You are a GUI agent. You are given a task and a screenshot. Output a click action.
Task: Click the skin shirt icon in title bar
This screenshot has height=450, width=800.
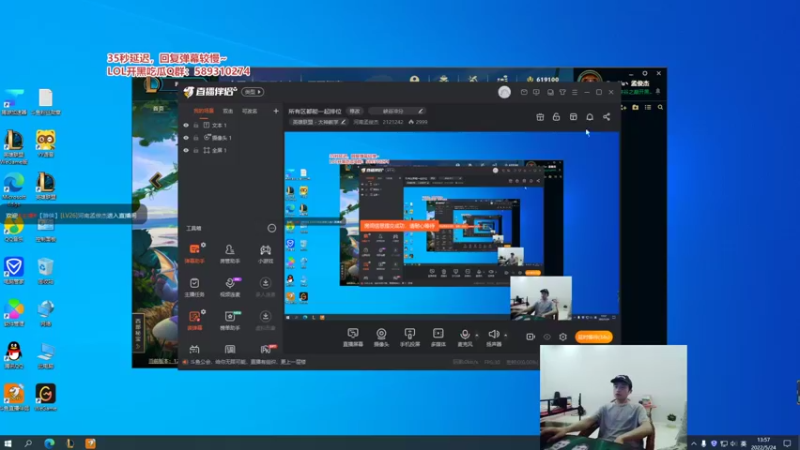(x=562, y=92)
